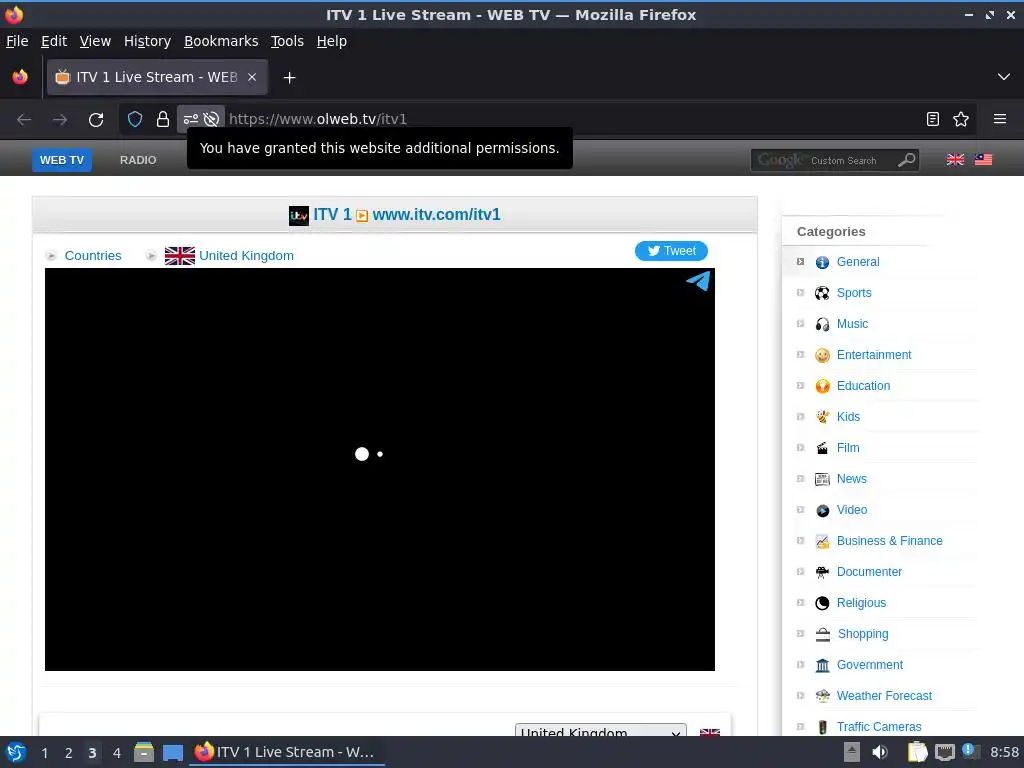Image resolution: width=1024 pixels, height=768 pixels.
Task: Open the News category
Action: tap(852, 479)
